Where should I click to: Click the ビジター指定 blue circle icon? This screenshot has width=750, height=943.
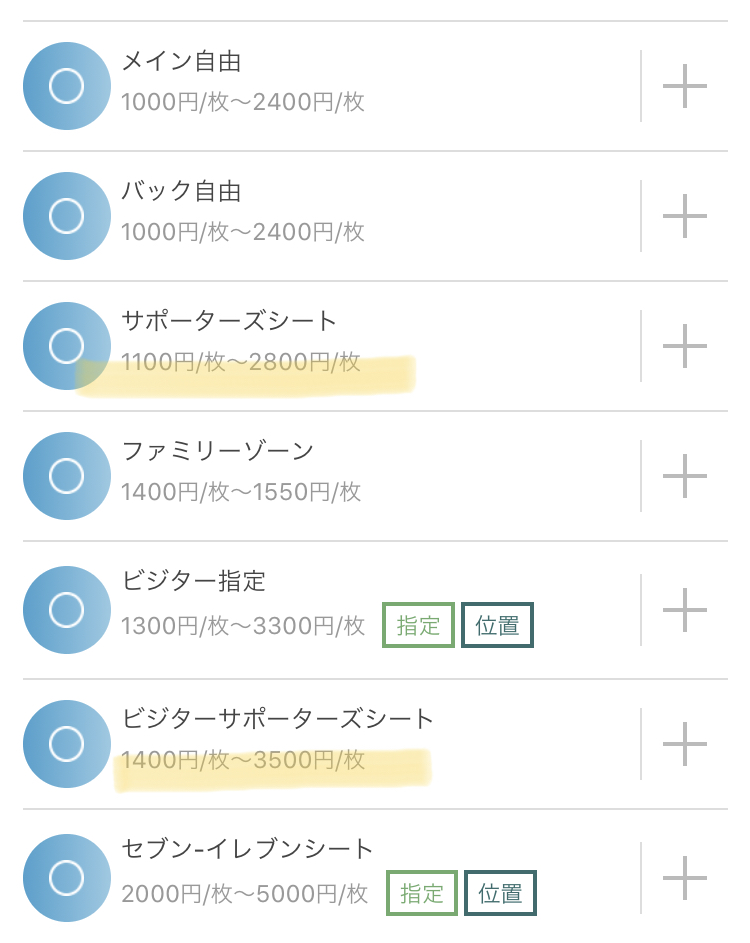point(67,610)
